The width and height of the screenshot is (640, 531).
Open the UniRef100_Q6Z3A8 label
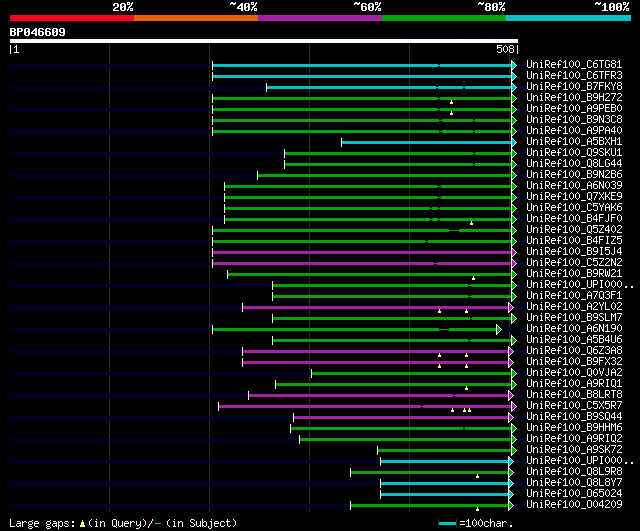pos(574,351)
